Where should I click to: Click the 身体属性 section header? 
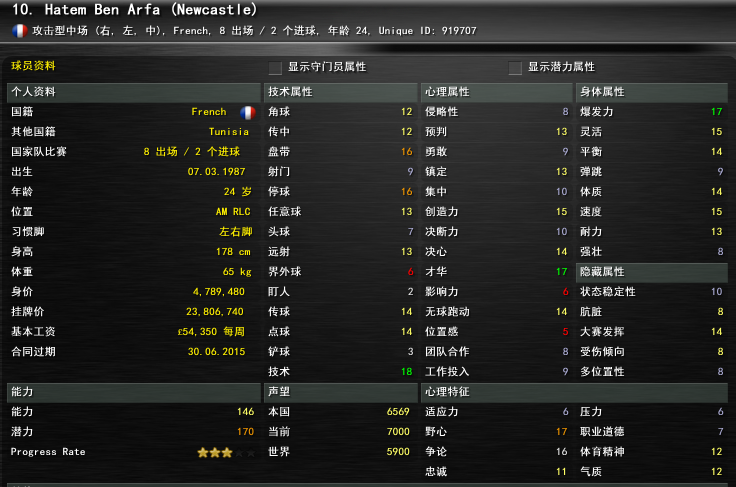[x=652, y=92]
